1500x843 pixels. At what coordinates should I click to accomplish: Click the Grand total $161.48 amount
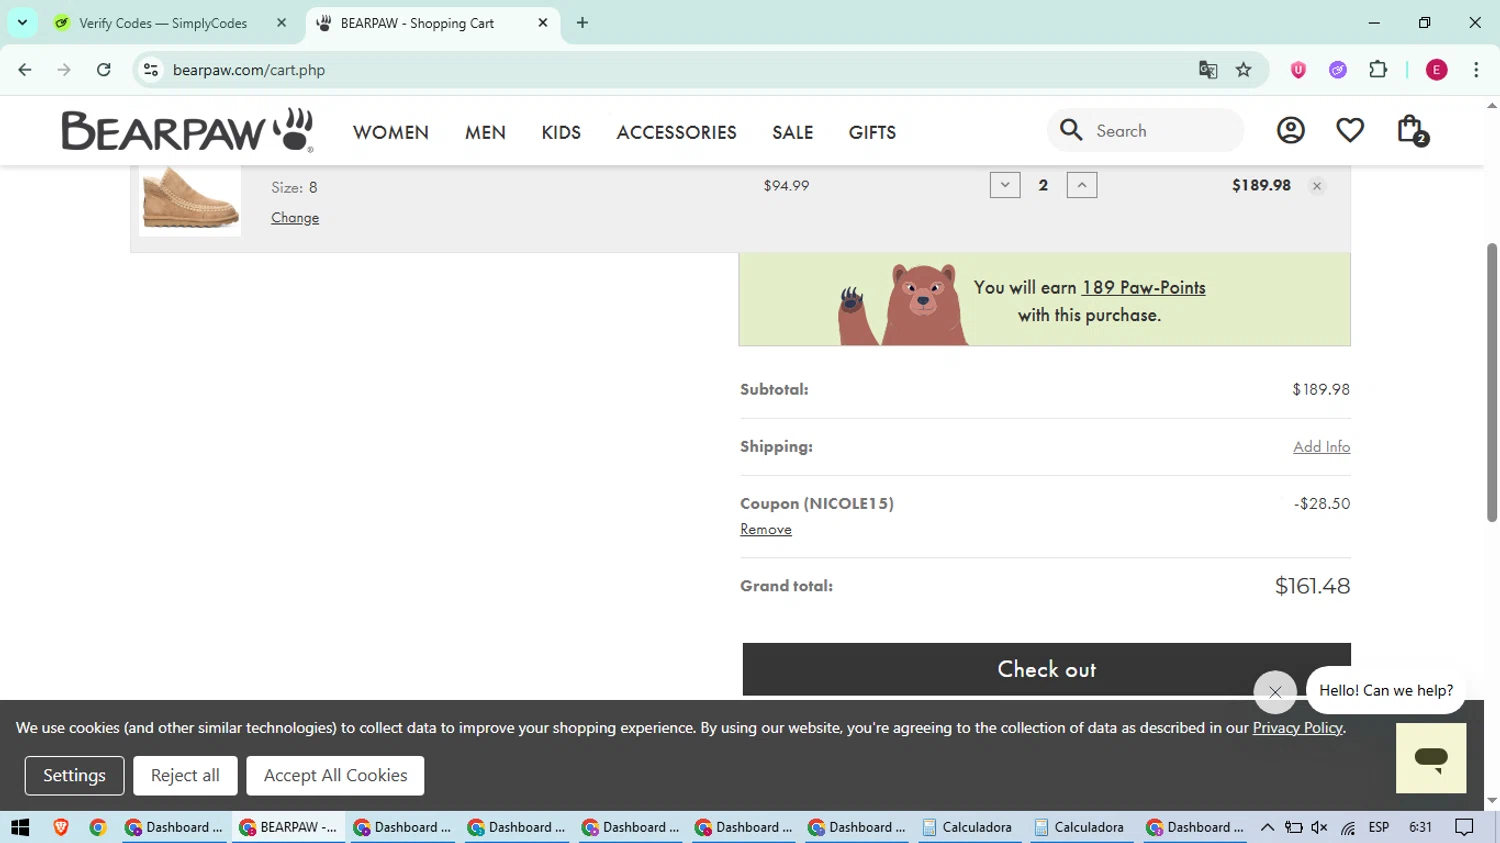1312,586
